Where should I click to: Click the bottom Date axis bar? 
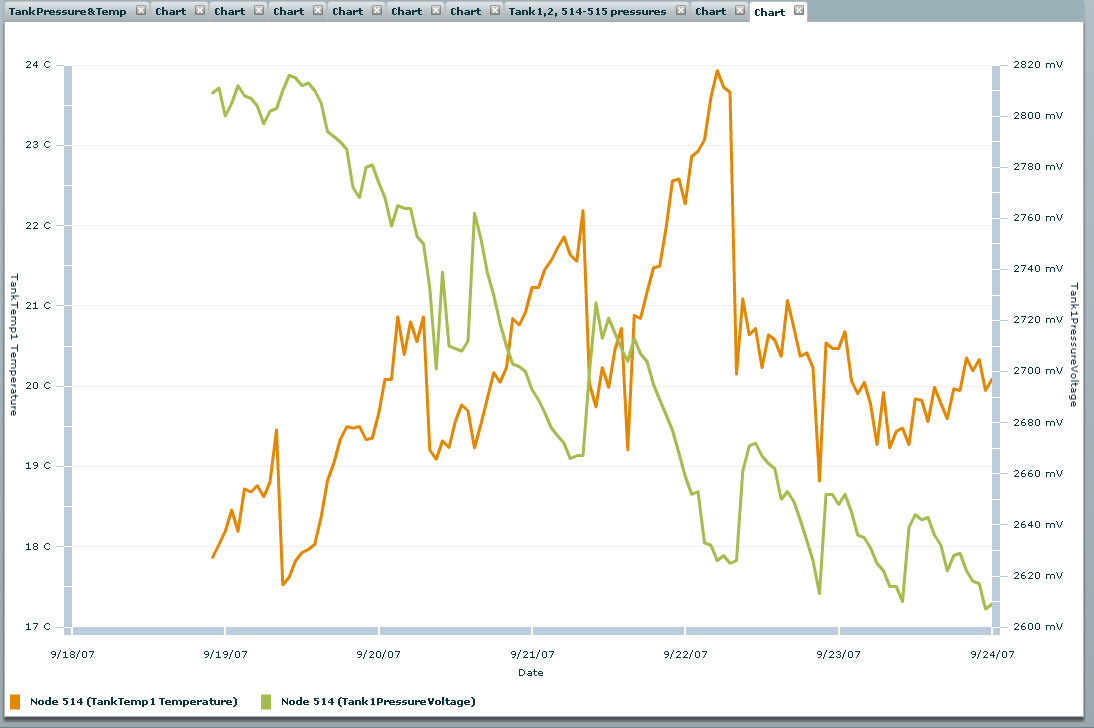[531, 631]
